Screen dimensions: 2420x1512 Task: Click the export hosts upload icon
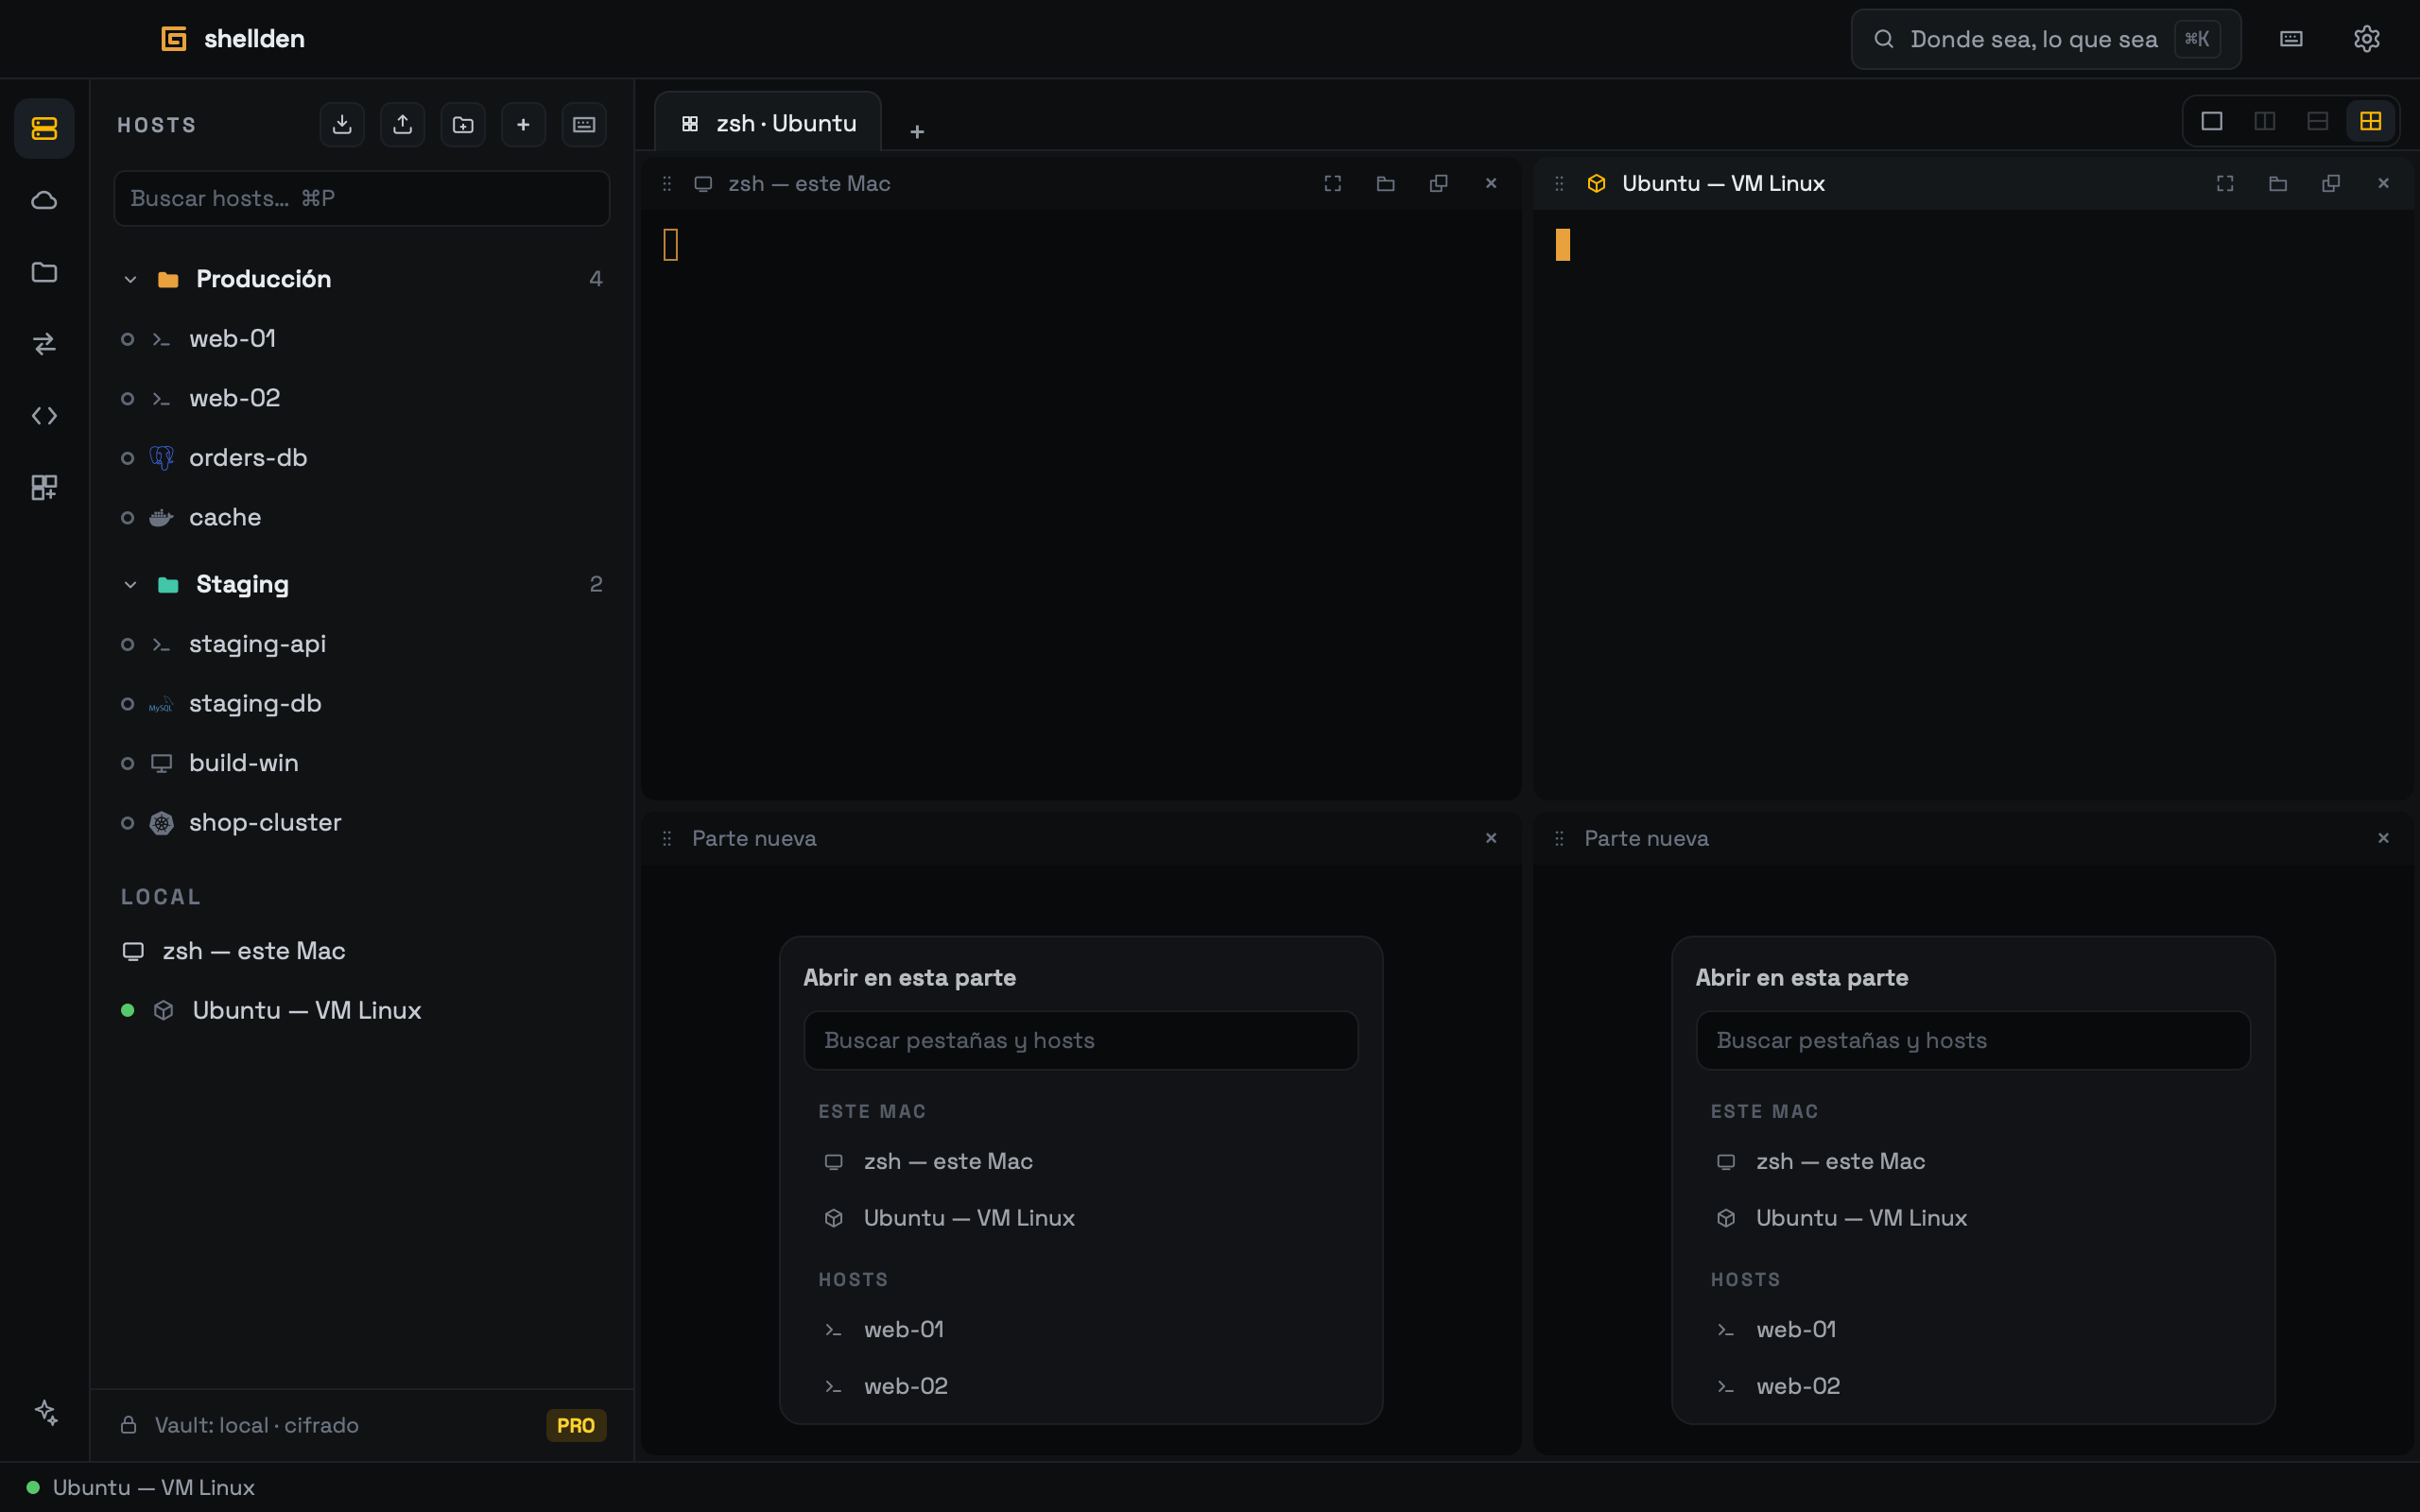point(402,125)
